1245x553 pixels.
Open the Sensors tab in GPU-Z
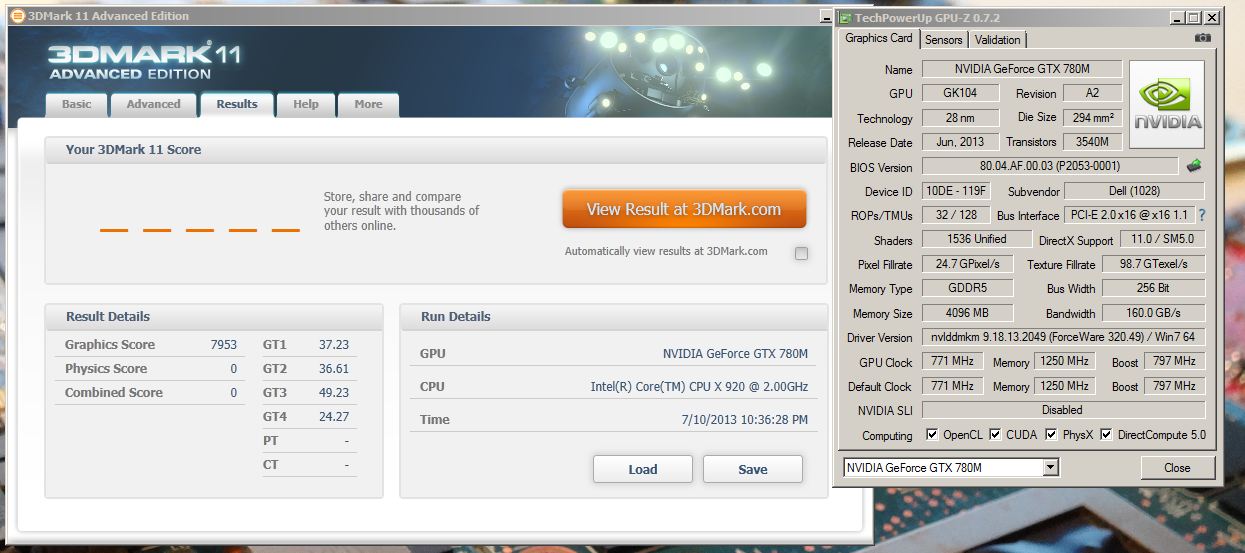click(943, 40)
